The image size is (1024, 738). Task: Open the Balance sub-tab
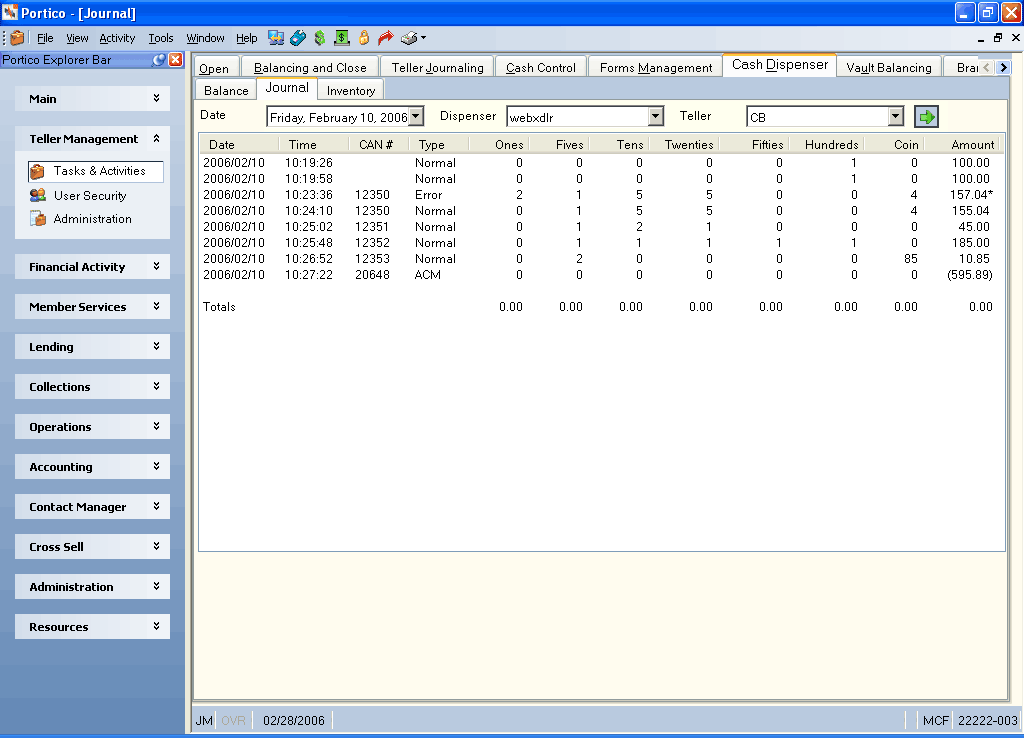pos(226,90)
